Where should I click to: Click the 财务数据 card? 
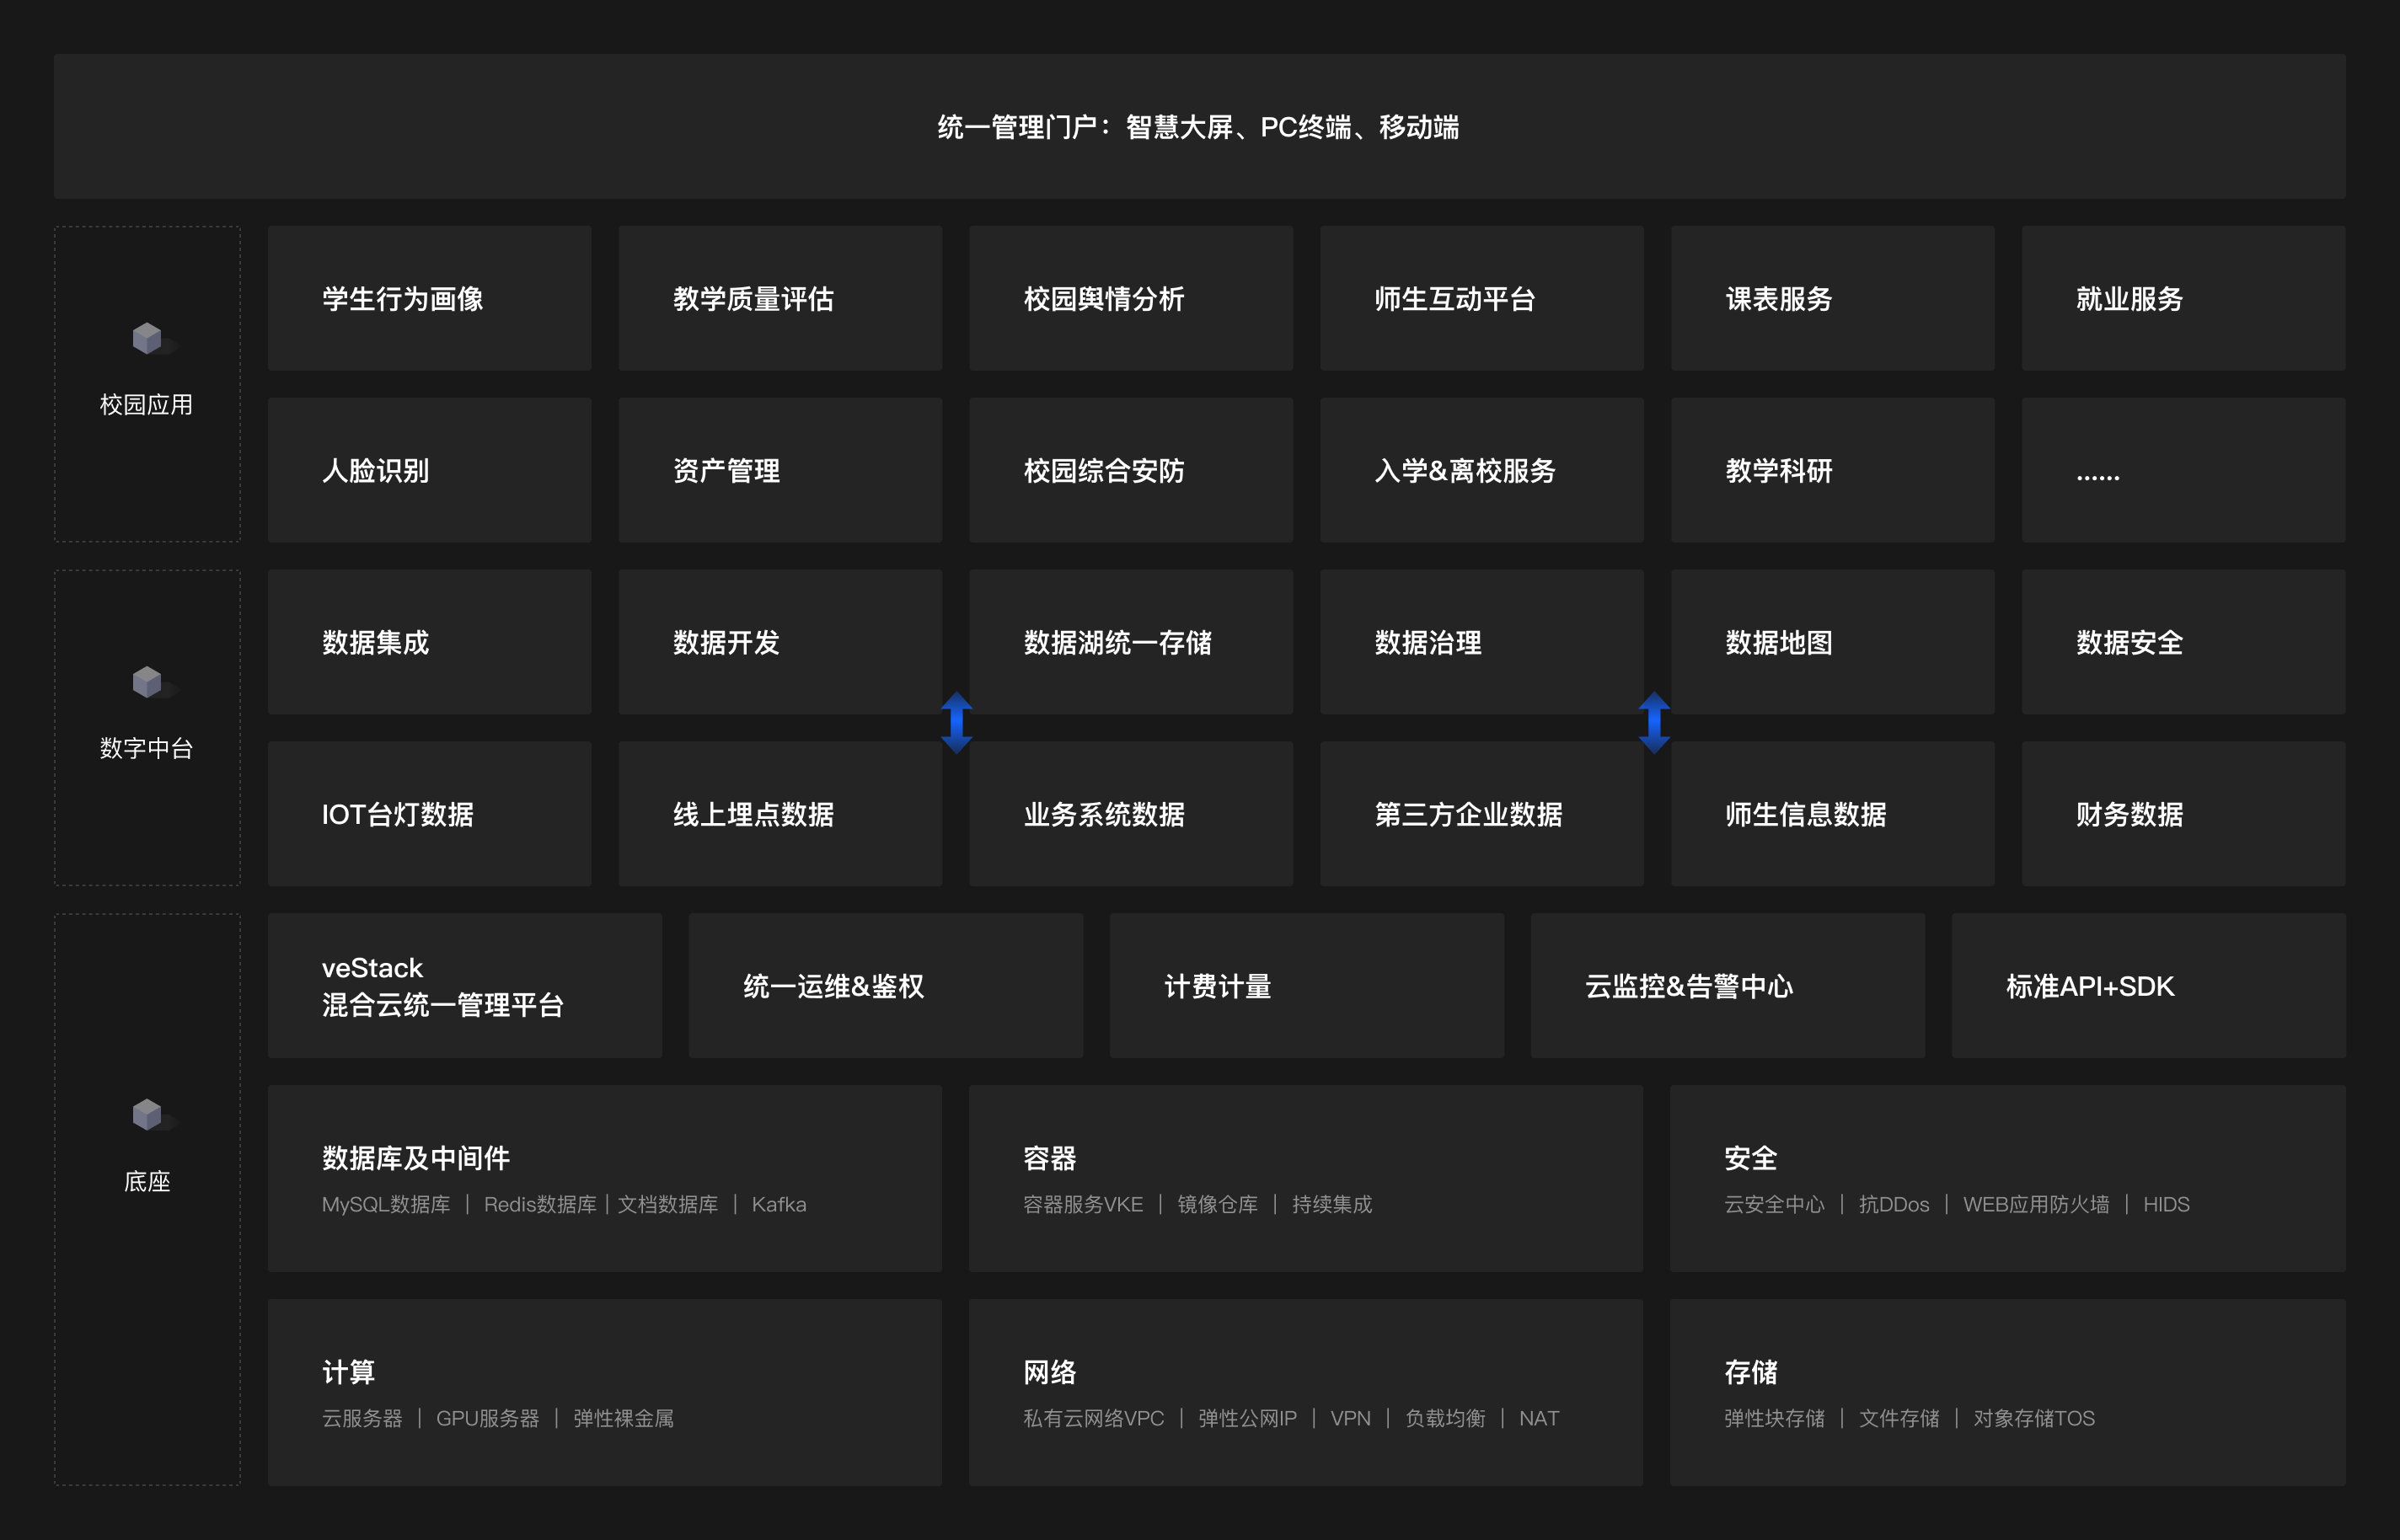[x=2183, y=814]
